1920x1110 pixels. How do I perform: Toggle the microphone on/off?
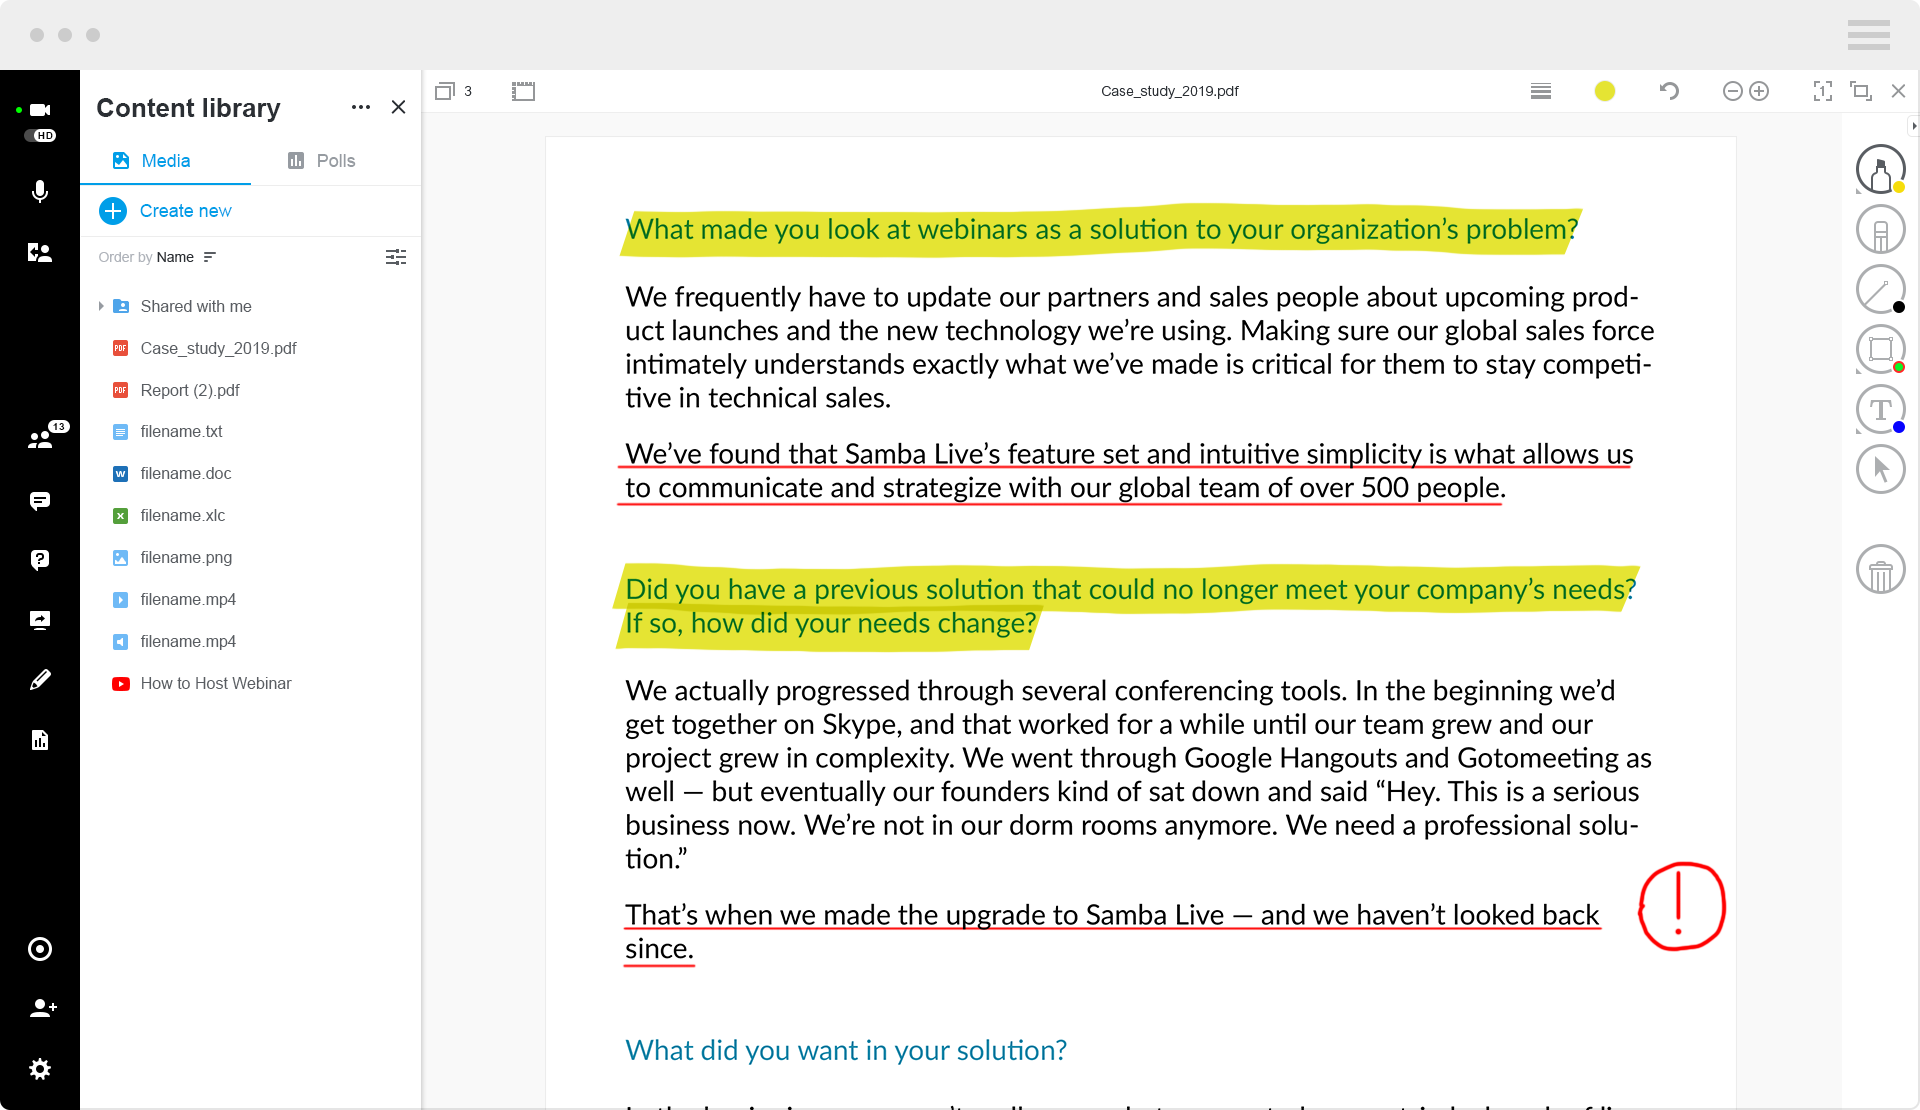tap(38, 192)
